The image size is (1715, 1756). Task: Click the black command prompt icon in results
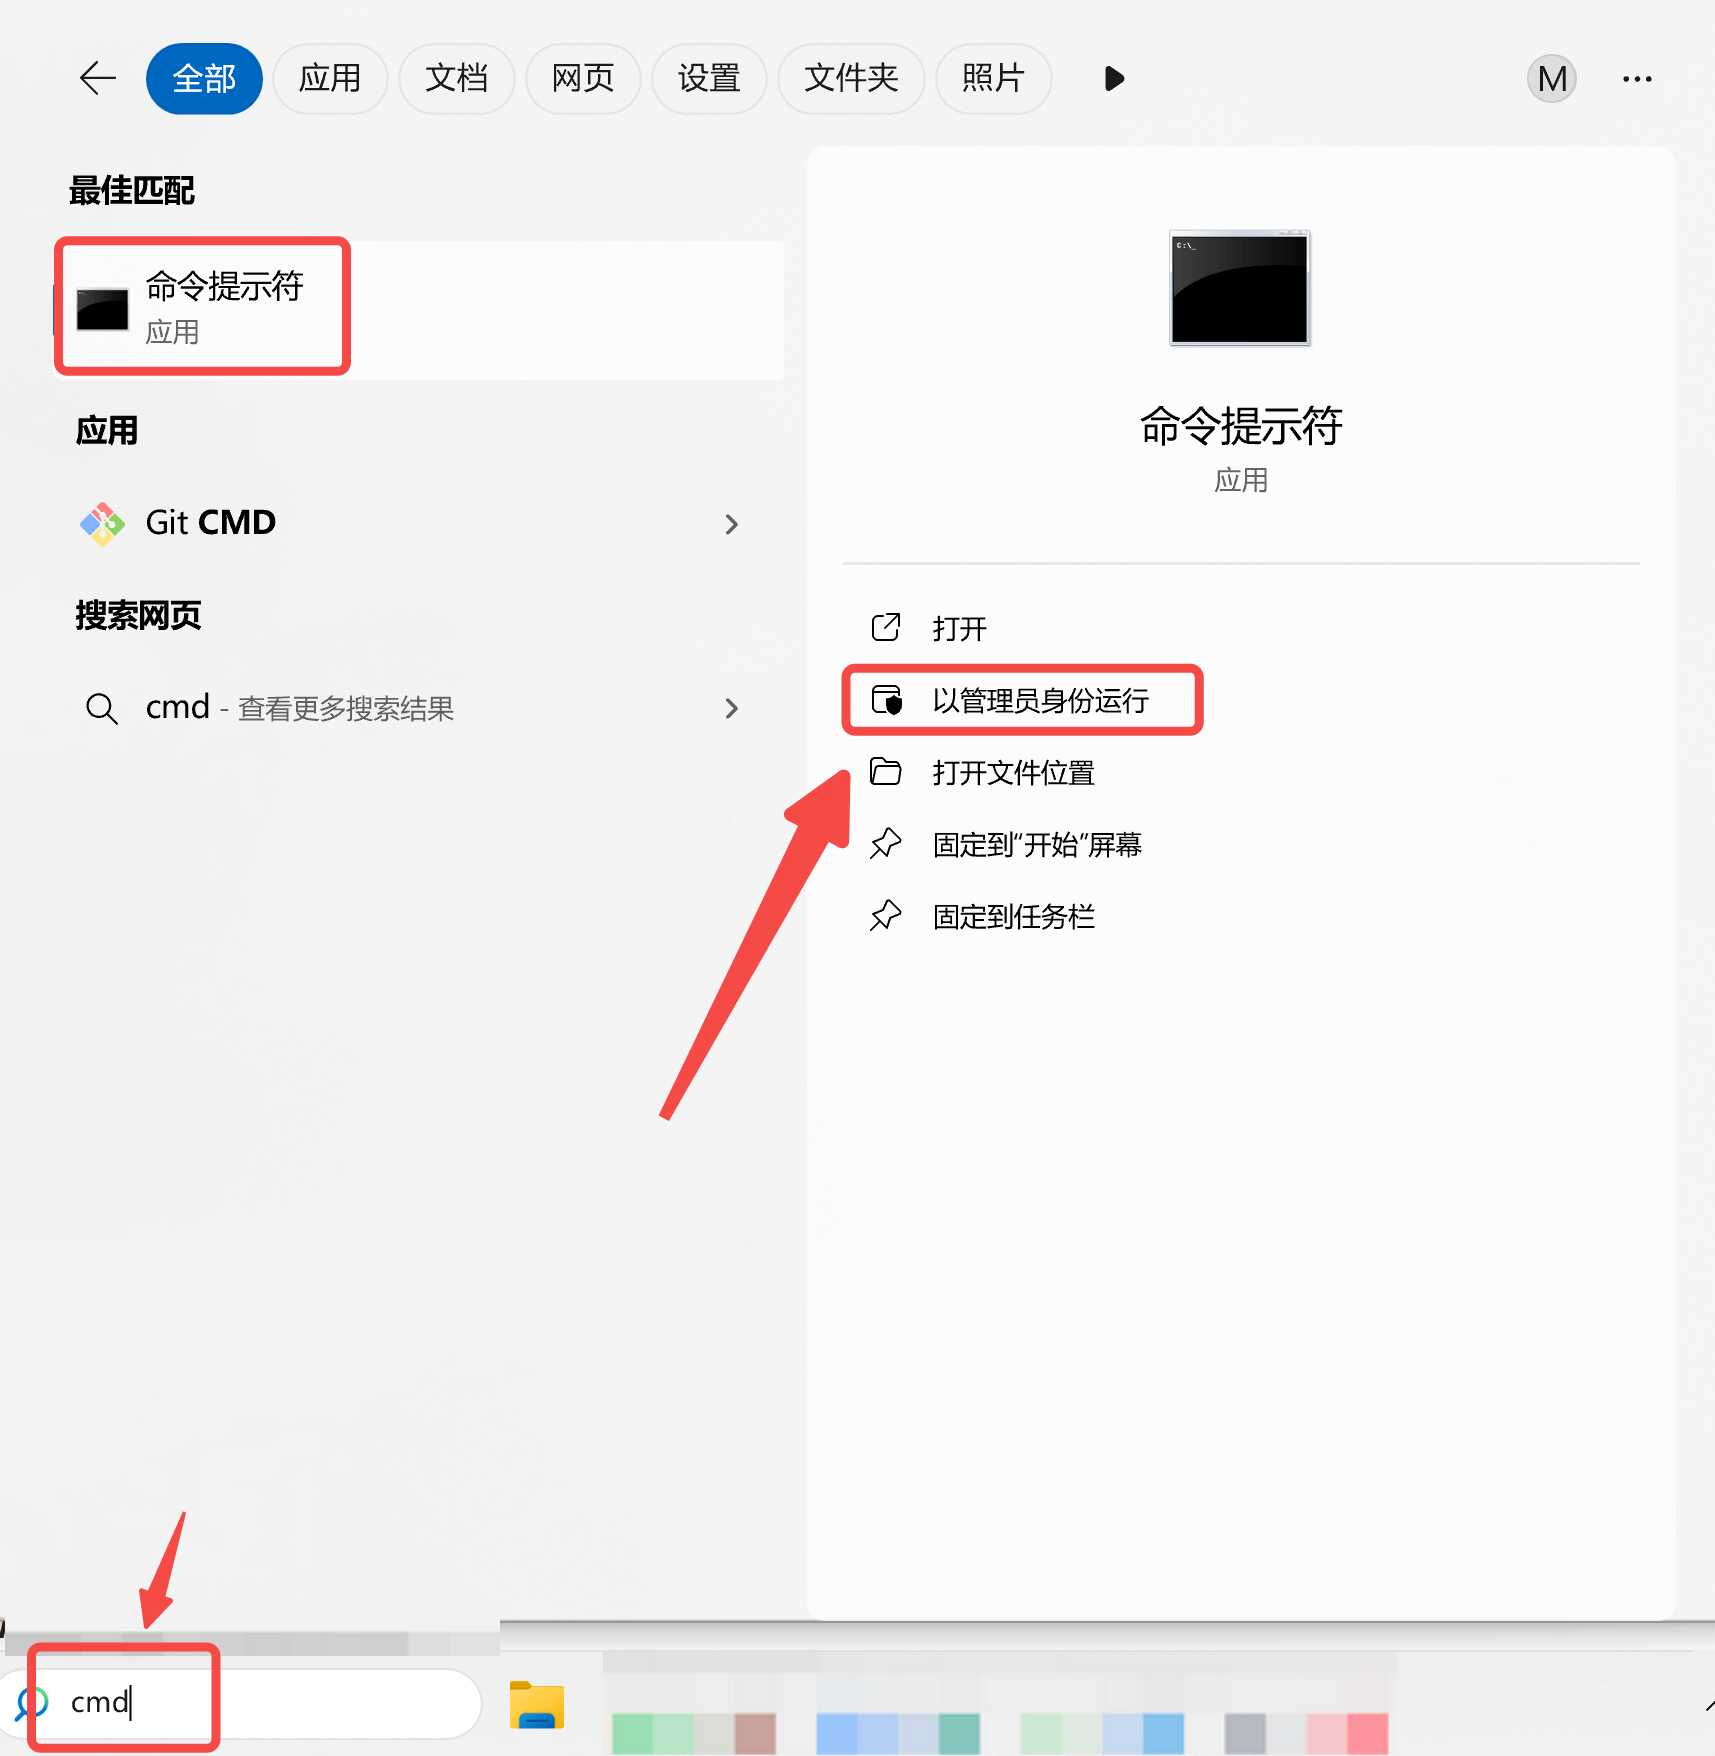[x=102, y=309]
